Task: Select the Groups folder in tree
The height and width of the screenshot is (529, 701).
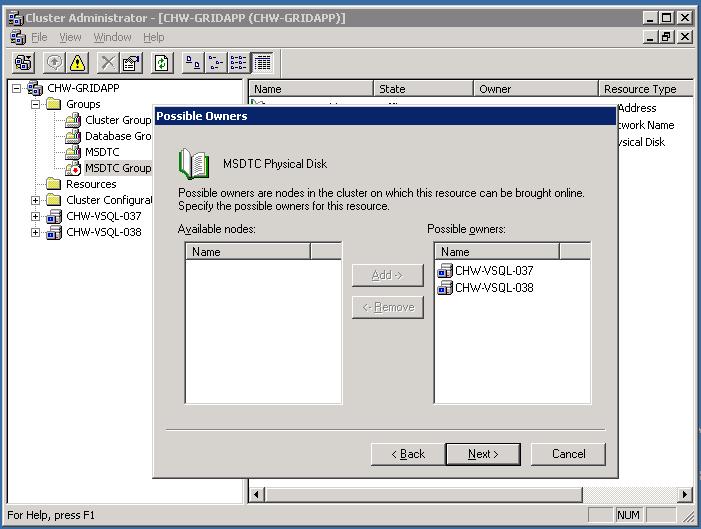Action: 83,104
